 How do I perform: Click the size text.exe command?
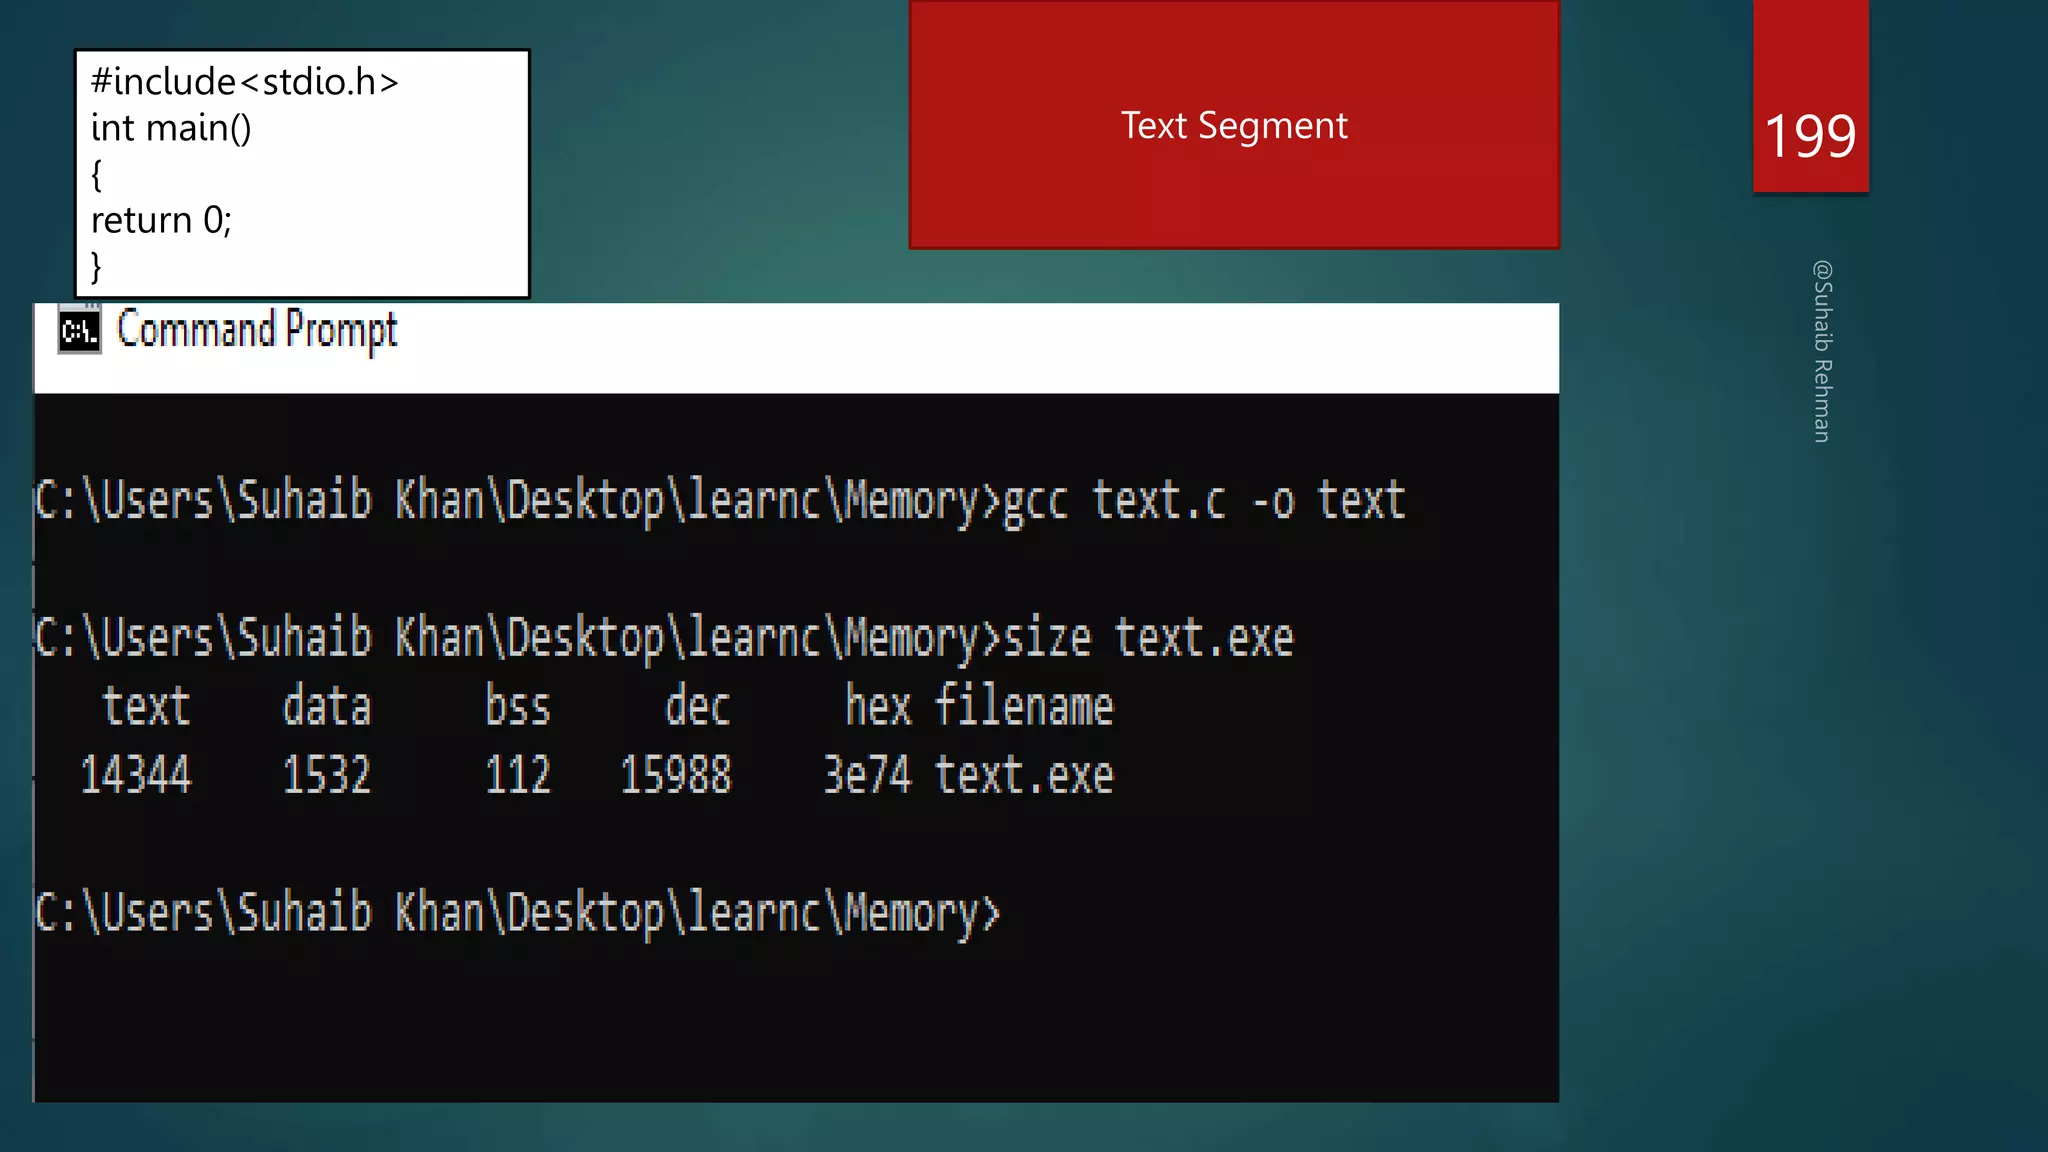click(1148, 638)
